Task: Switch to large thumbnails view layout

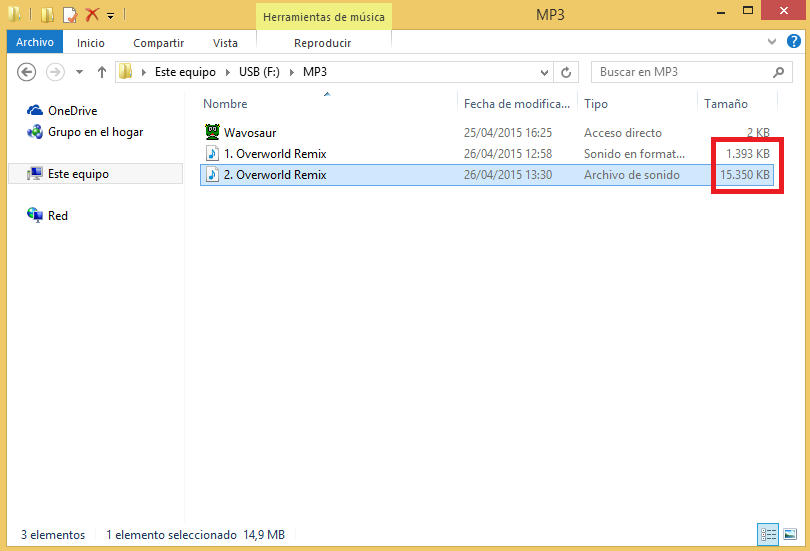Action: coord(788,534)
